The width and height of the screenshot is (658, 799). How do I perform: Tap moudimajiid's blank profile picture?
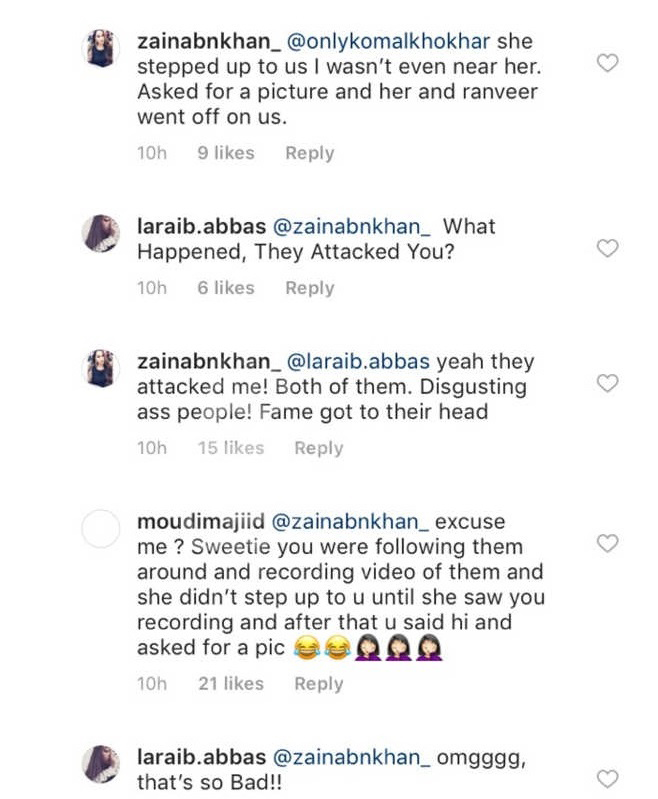101,529
